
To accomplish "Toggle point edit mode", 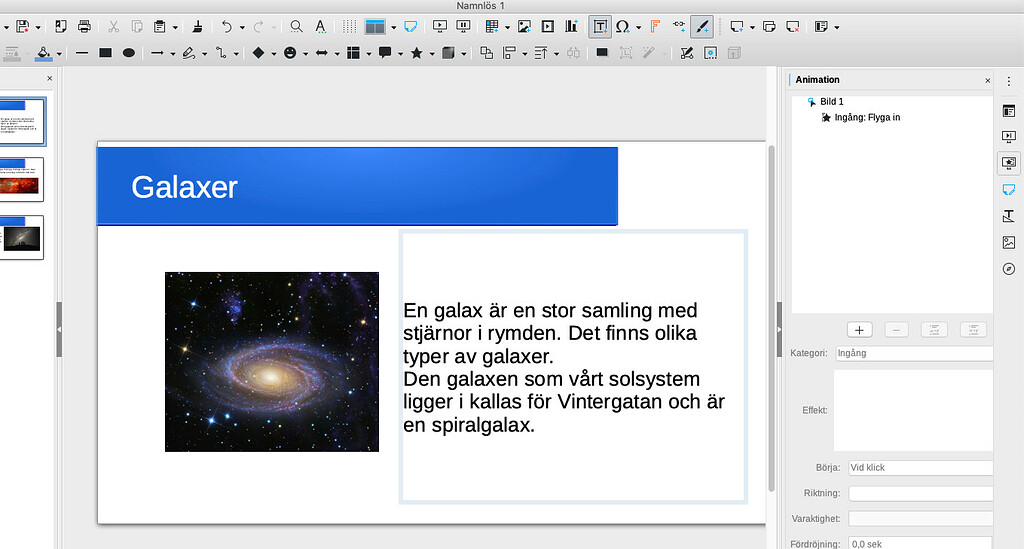I will coord(686,53).
